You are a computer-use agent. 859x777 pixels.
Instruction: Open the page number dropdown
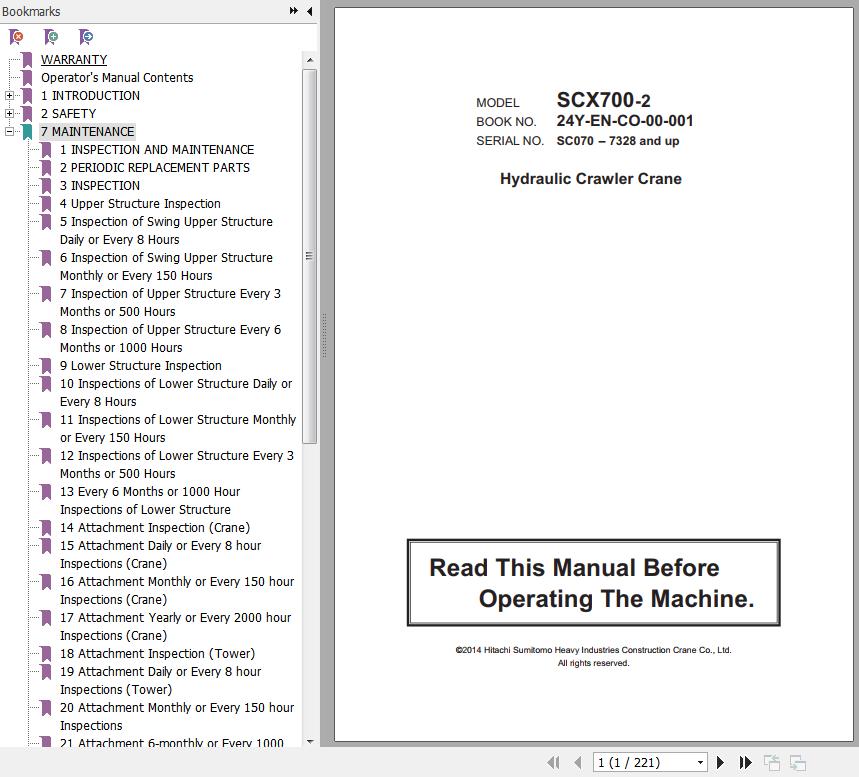[700, 763]
